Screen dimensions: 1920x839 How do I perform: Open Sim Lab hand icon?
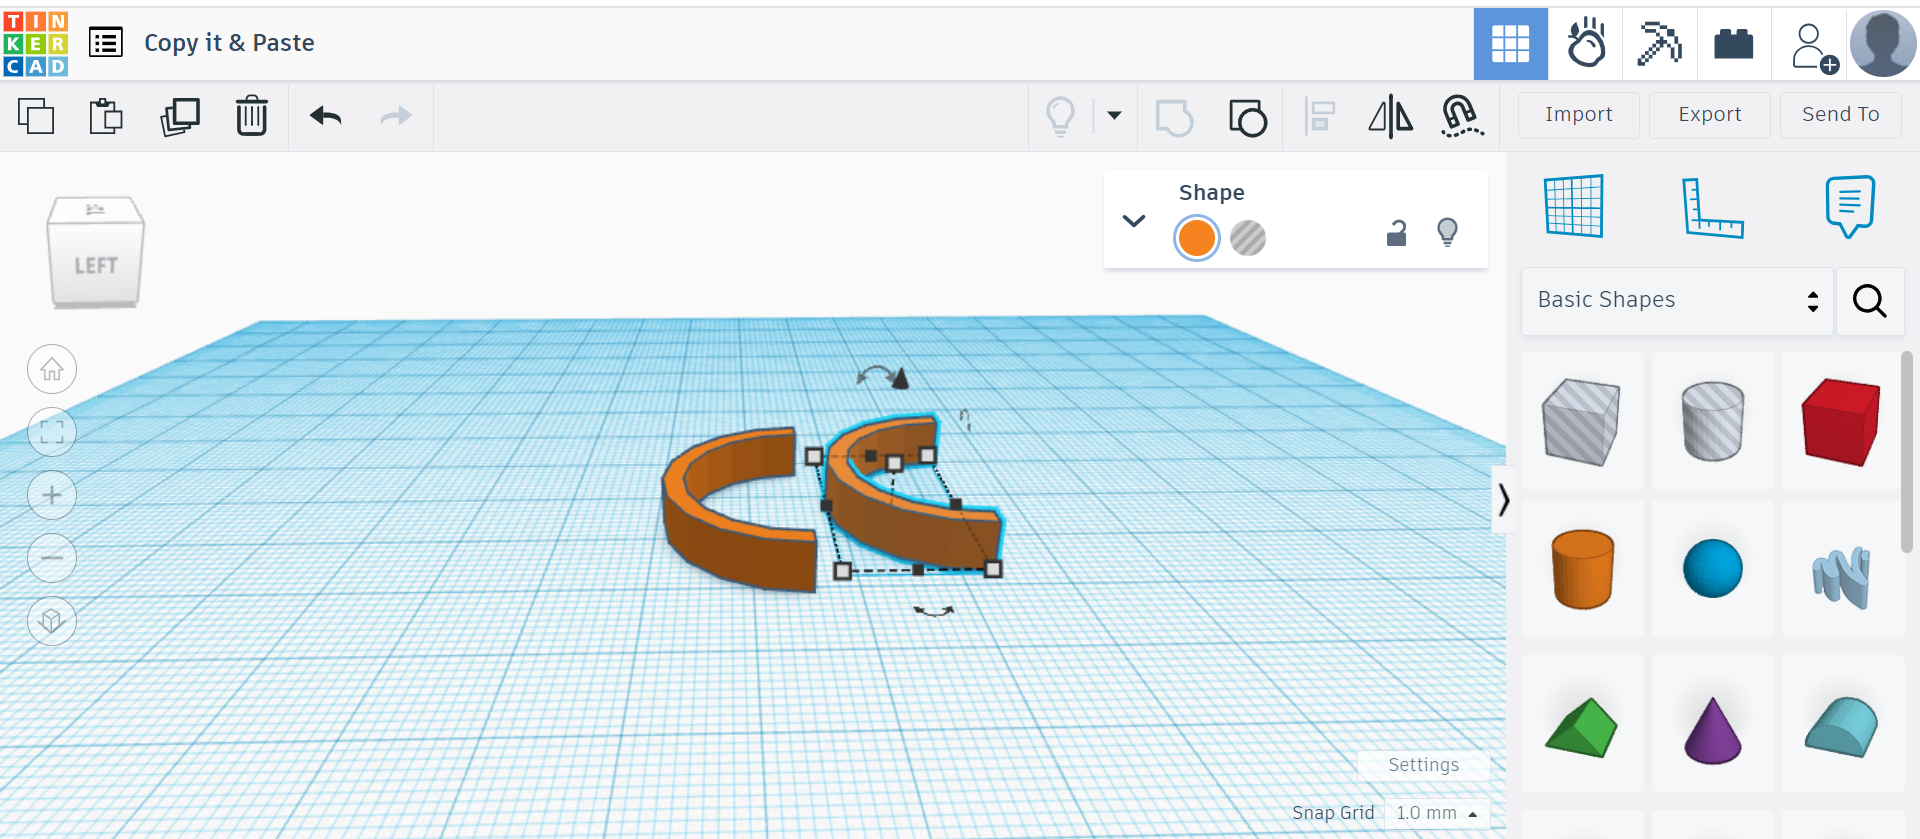pos(1586,44)
